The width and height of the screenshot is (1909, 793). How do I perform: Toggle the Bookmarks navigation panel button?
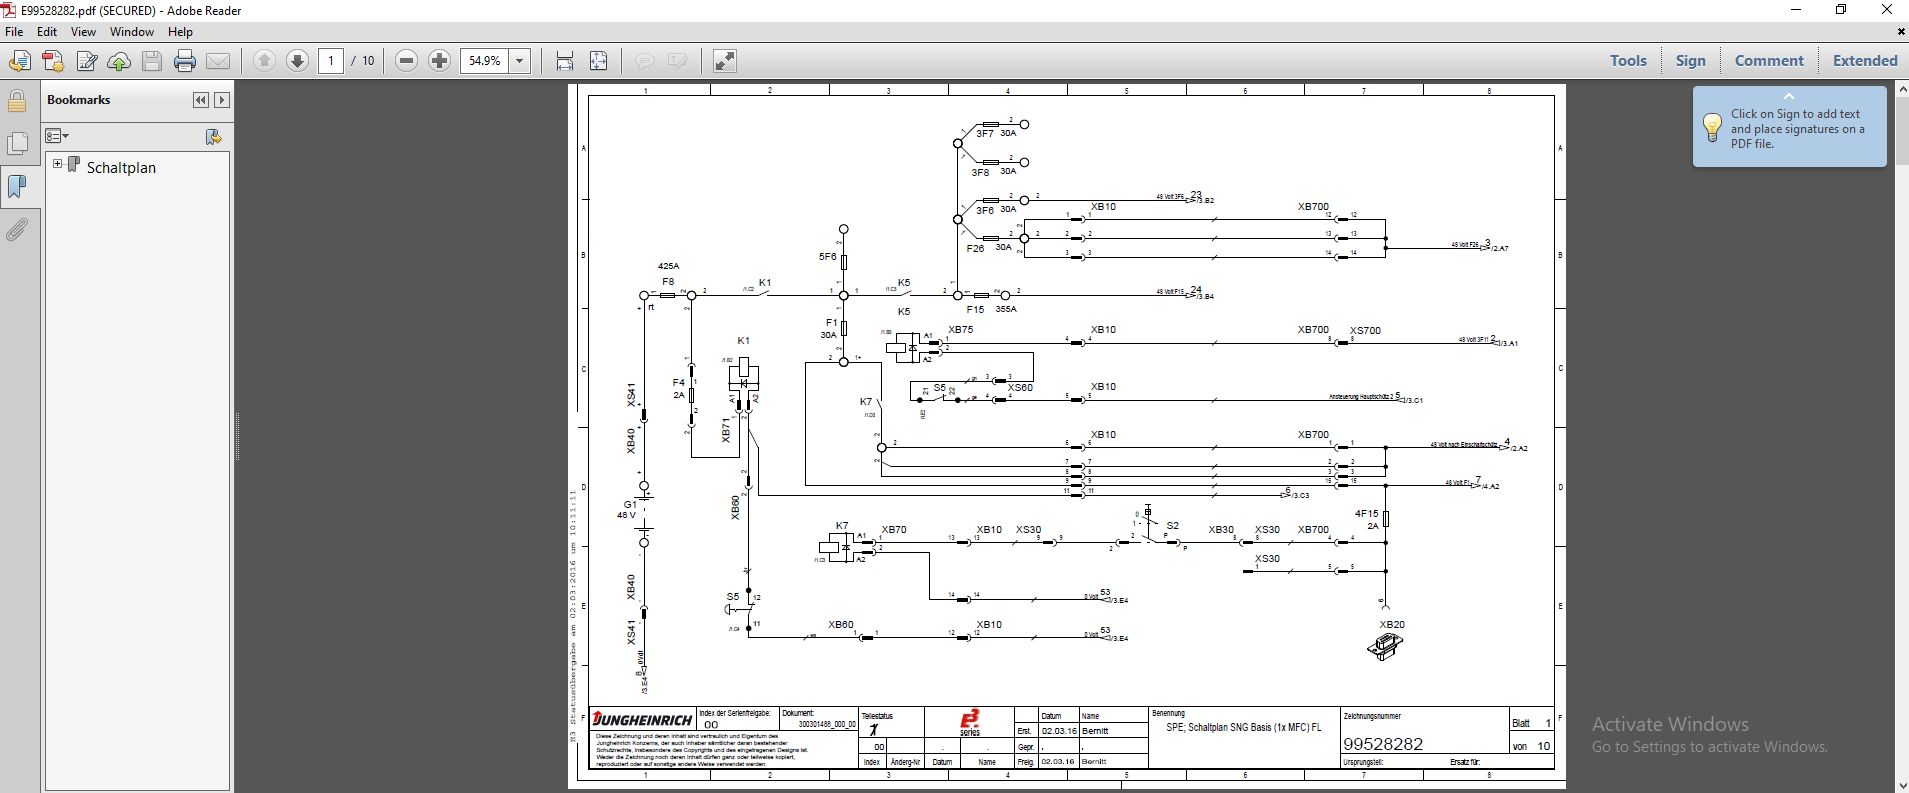17,187
